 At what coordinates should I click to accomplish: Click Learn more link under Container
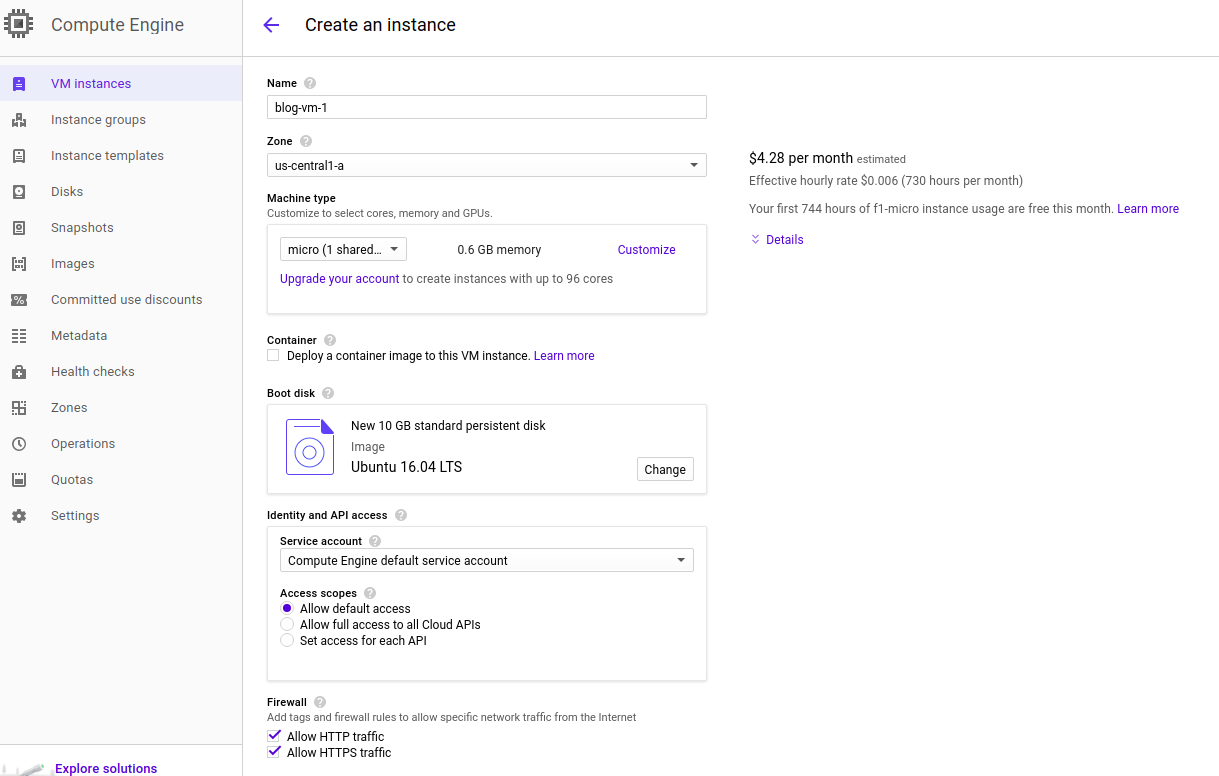564,356
